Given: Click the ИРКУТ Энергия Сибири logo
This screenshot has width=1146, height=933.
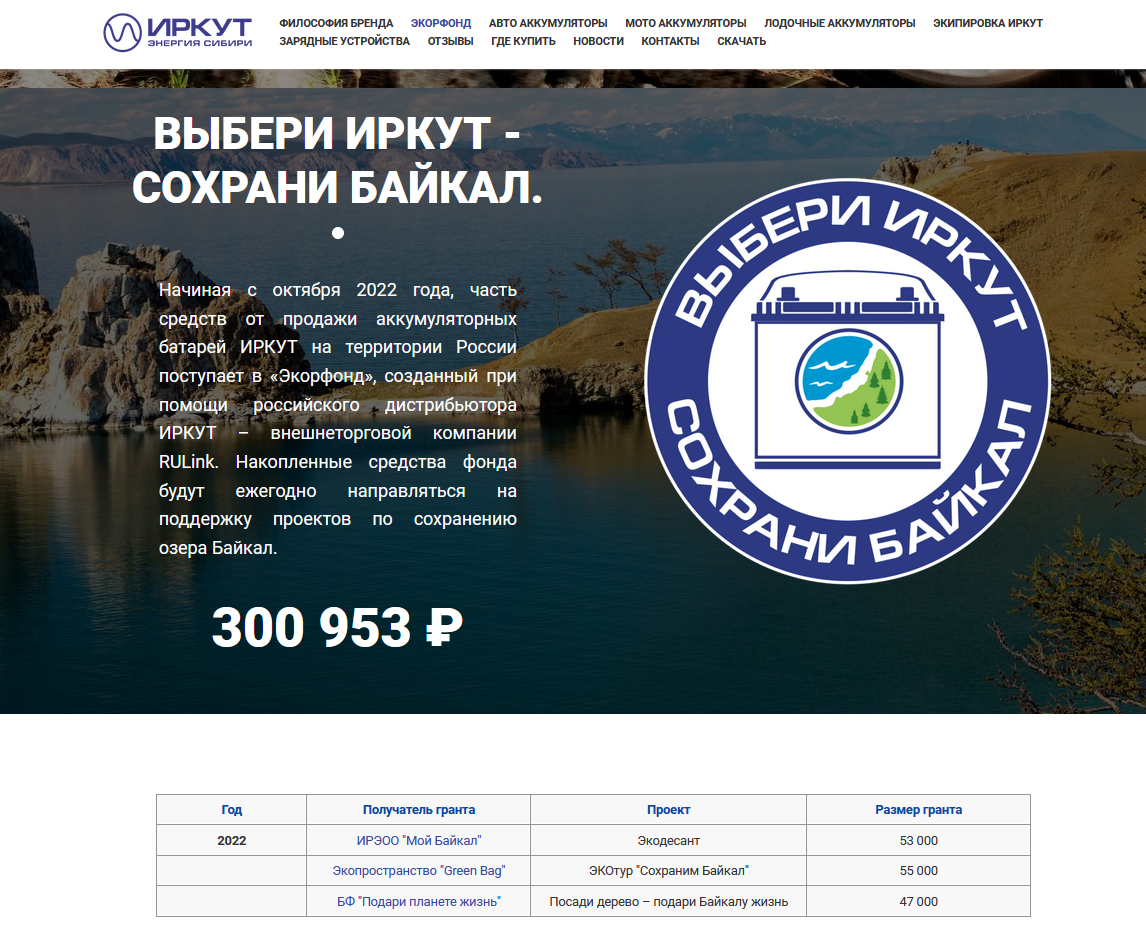Looking at the screenshot, I should (x=178, y=32).
